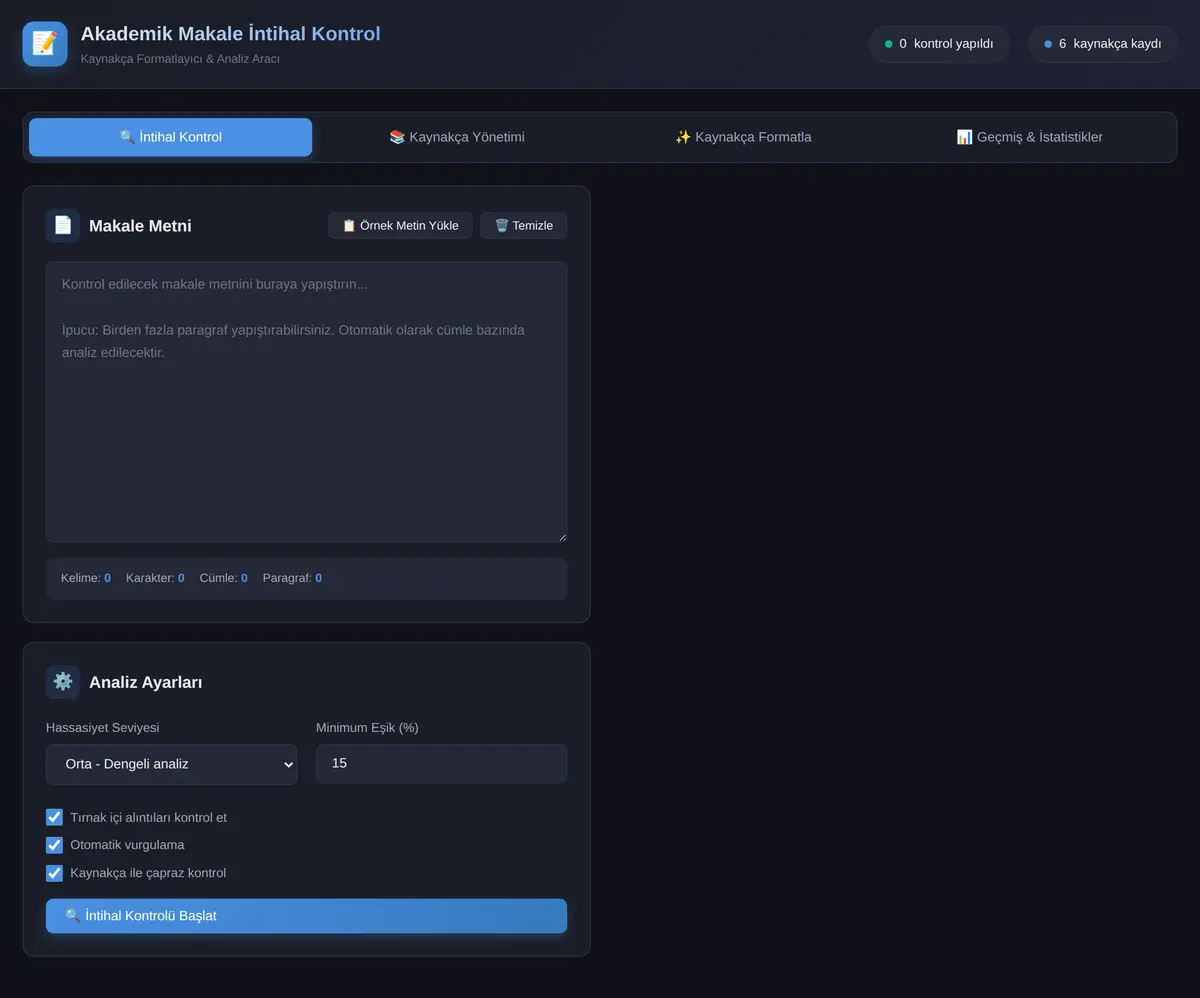The image size is (1200, 998).
Task: Open the İntihal Kontrol tab
Action: pyautogui.click(x=170, y=137)
